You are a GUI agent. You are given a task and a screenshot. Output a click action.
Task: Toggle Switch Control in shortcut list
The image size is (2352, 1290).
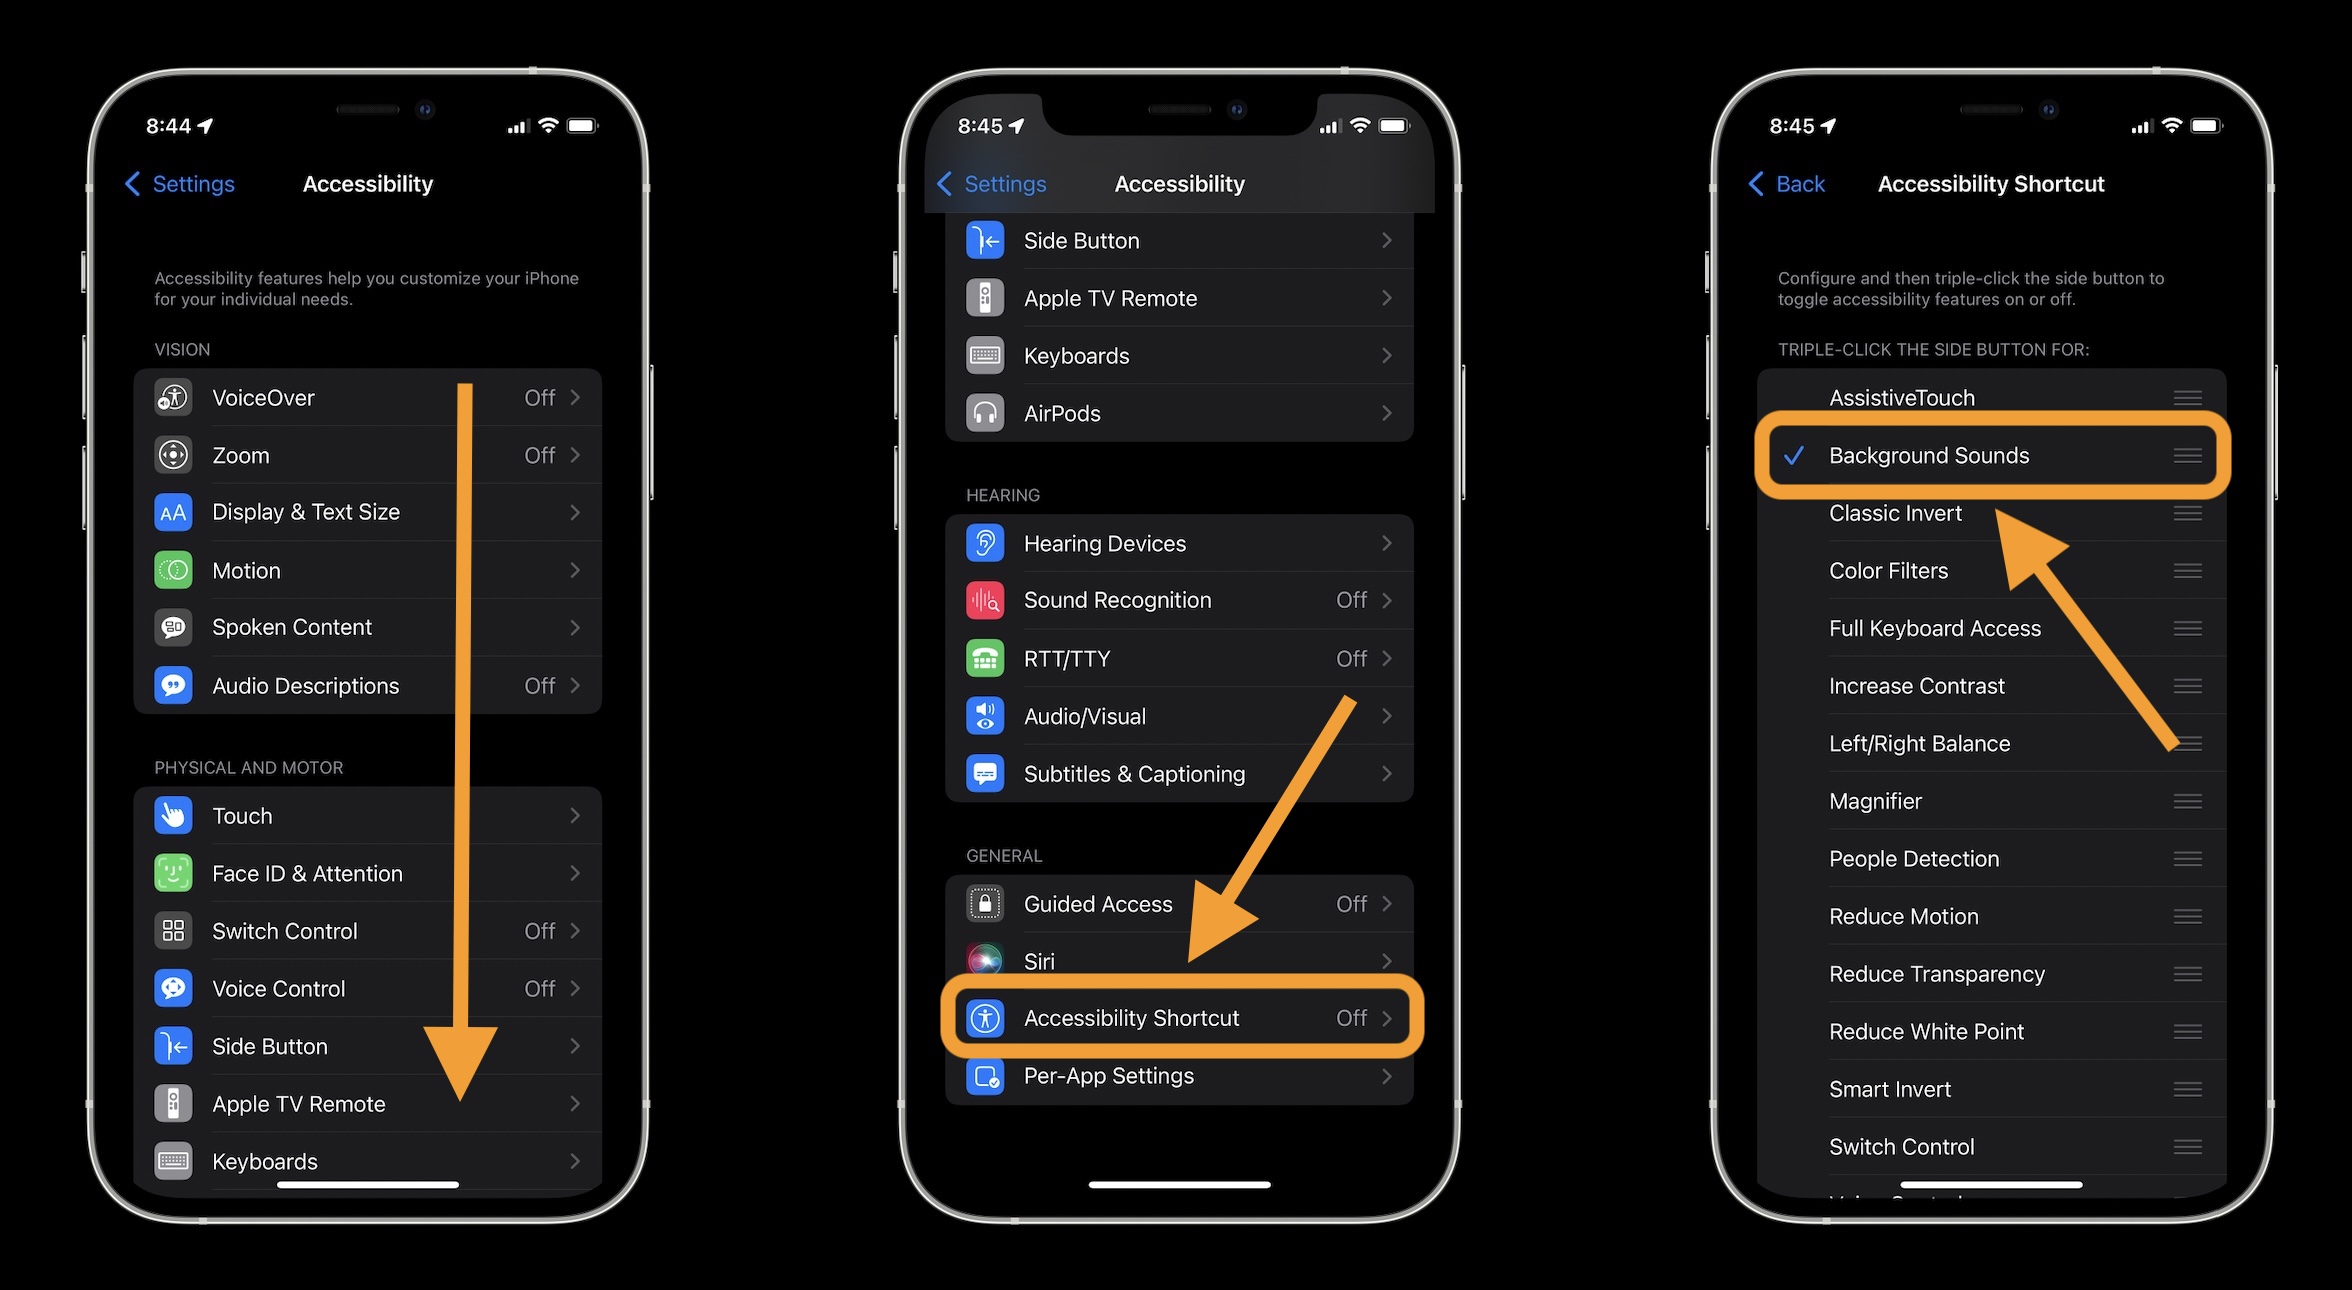point(1907,1145)
